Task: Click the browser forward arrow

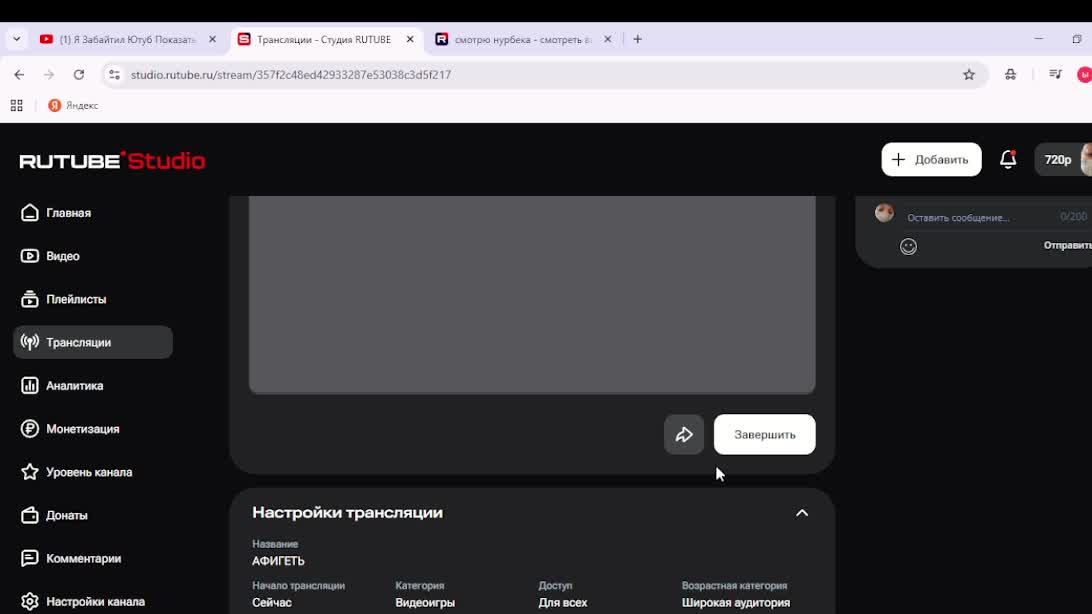Action: coord(49,74)
